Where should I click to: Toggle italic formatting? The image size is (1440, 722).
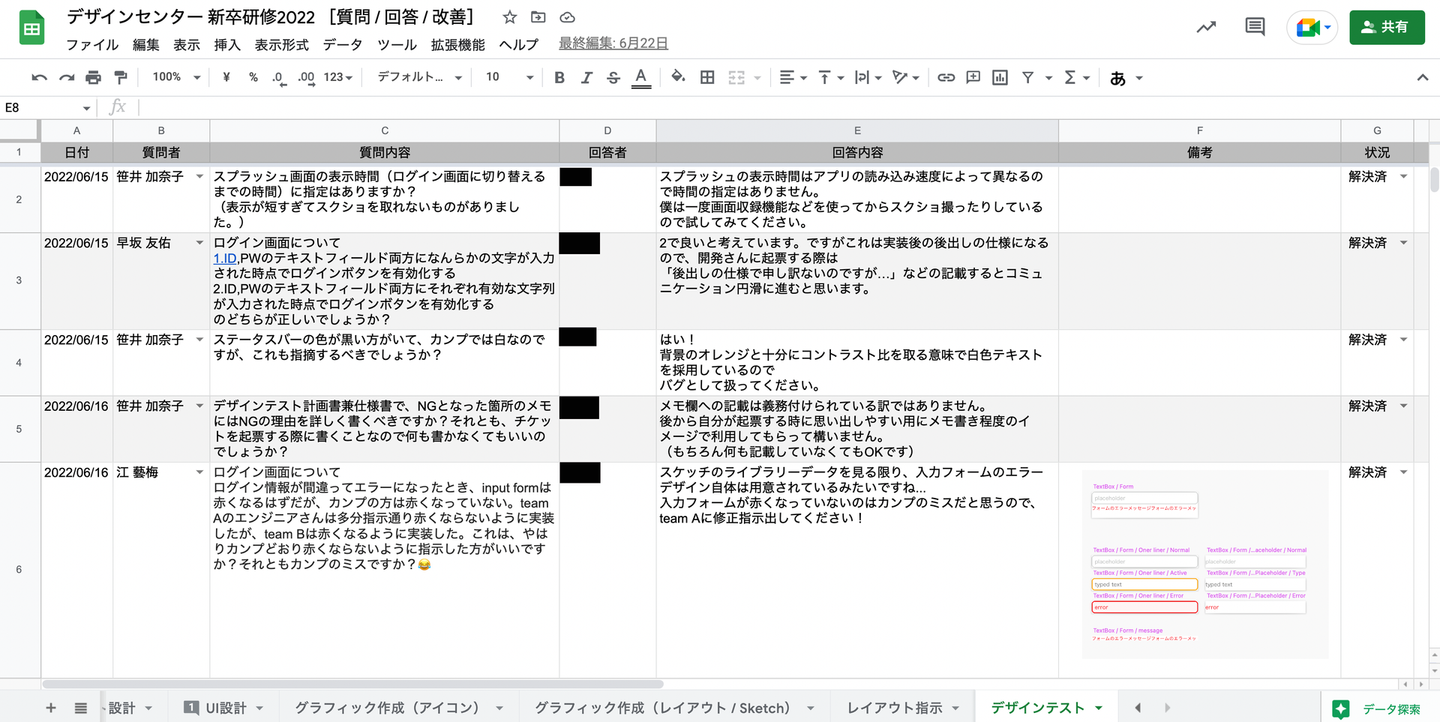[587, 77]
